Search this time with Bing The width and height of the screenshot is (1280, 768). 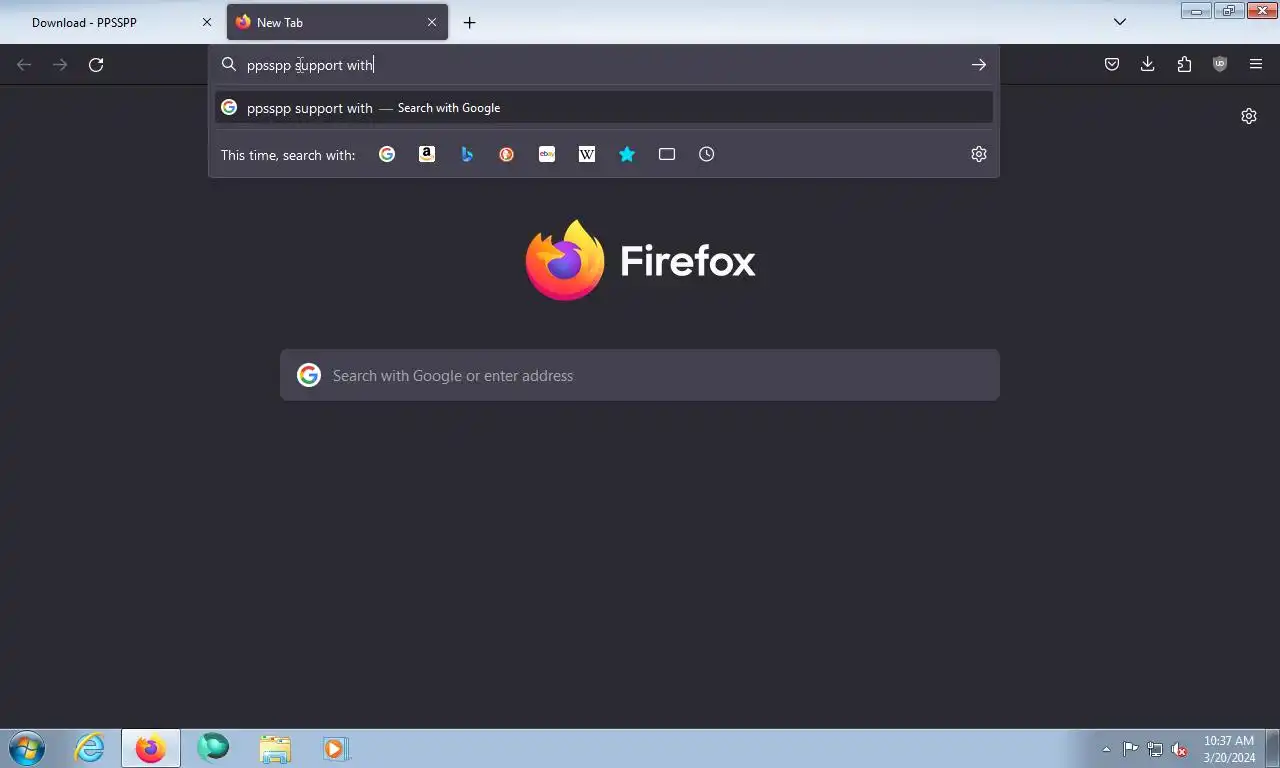pos(467,154)
